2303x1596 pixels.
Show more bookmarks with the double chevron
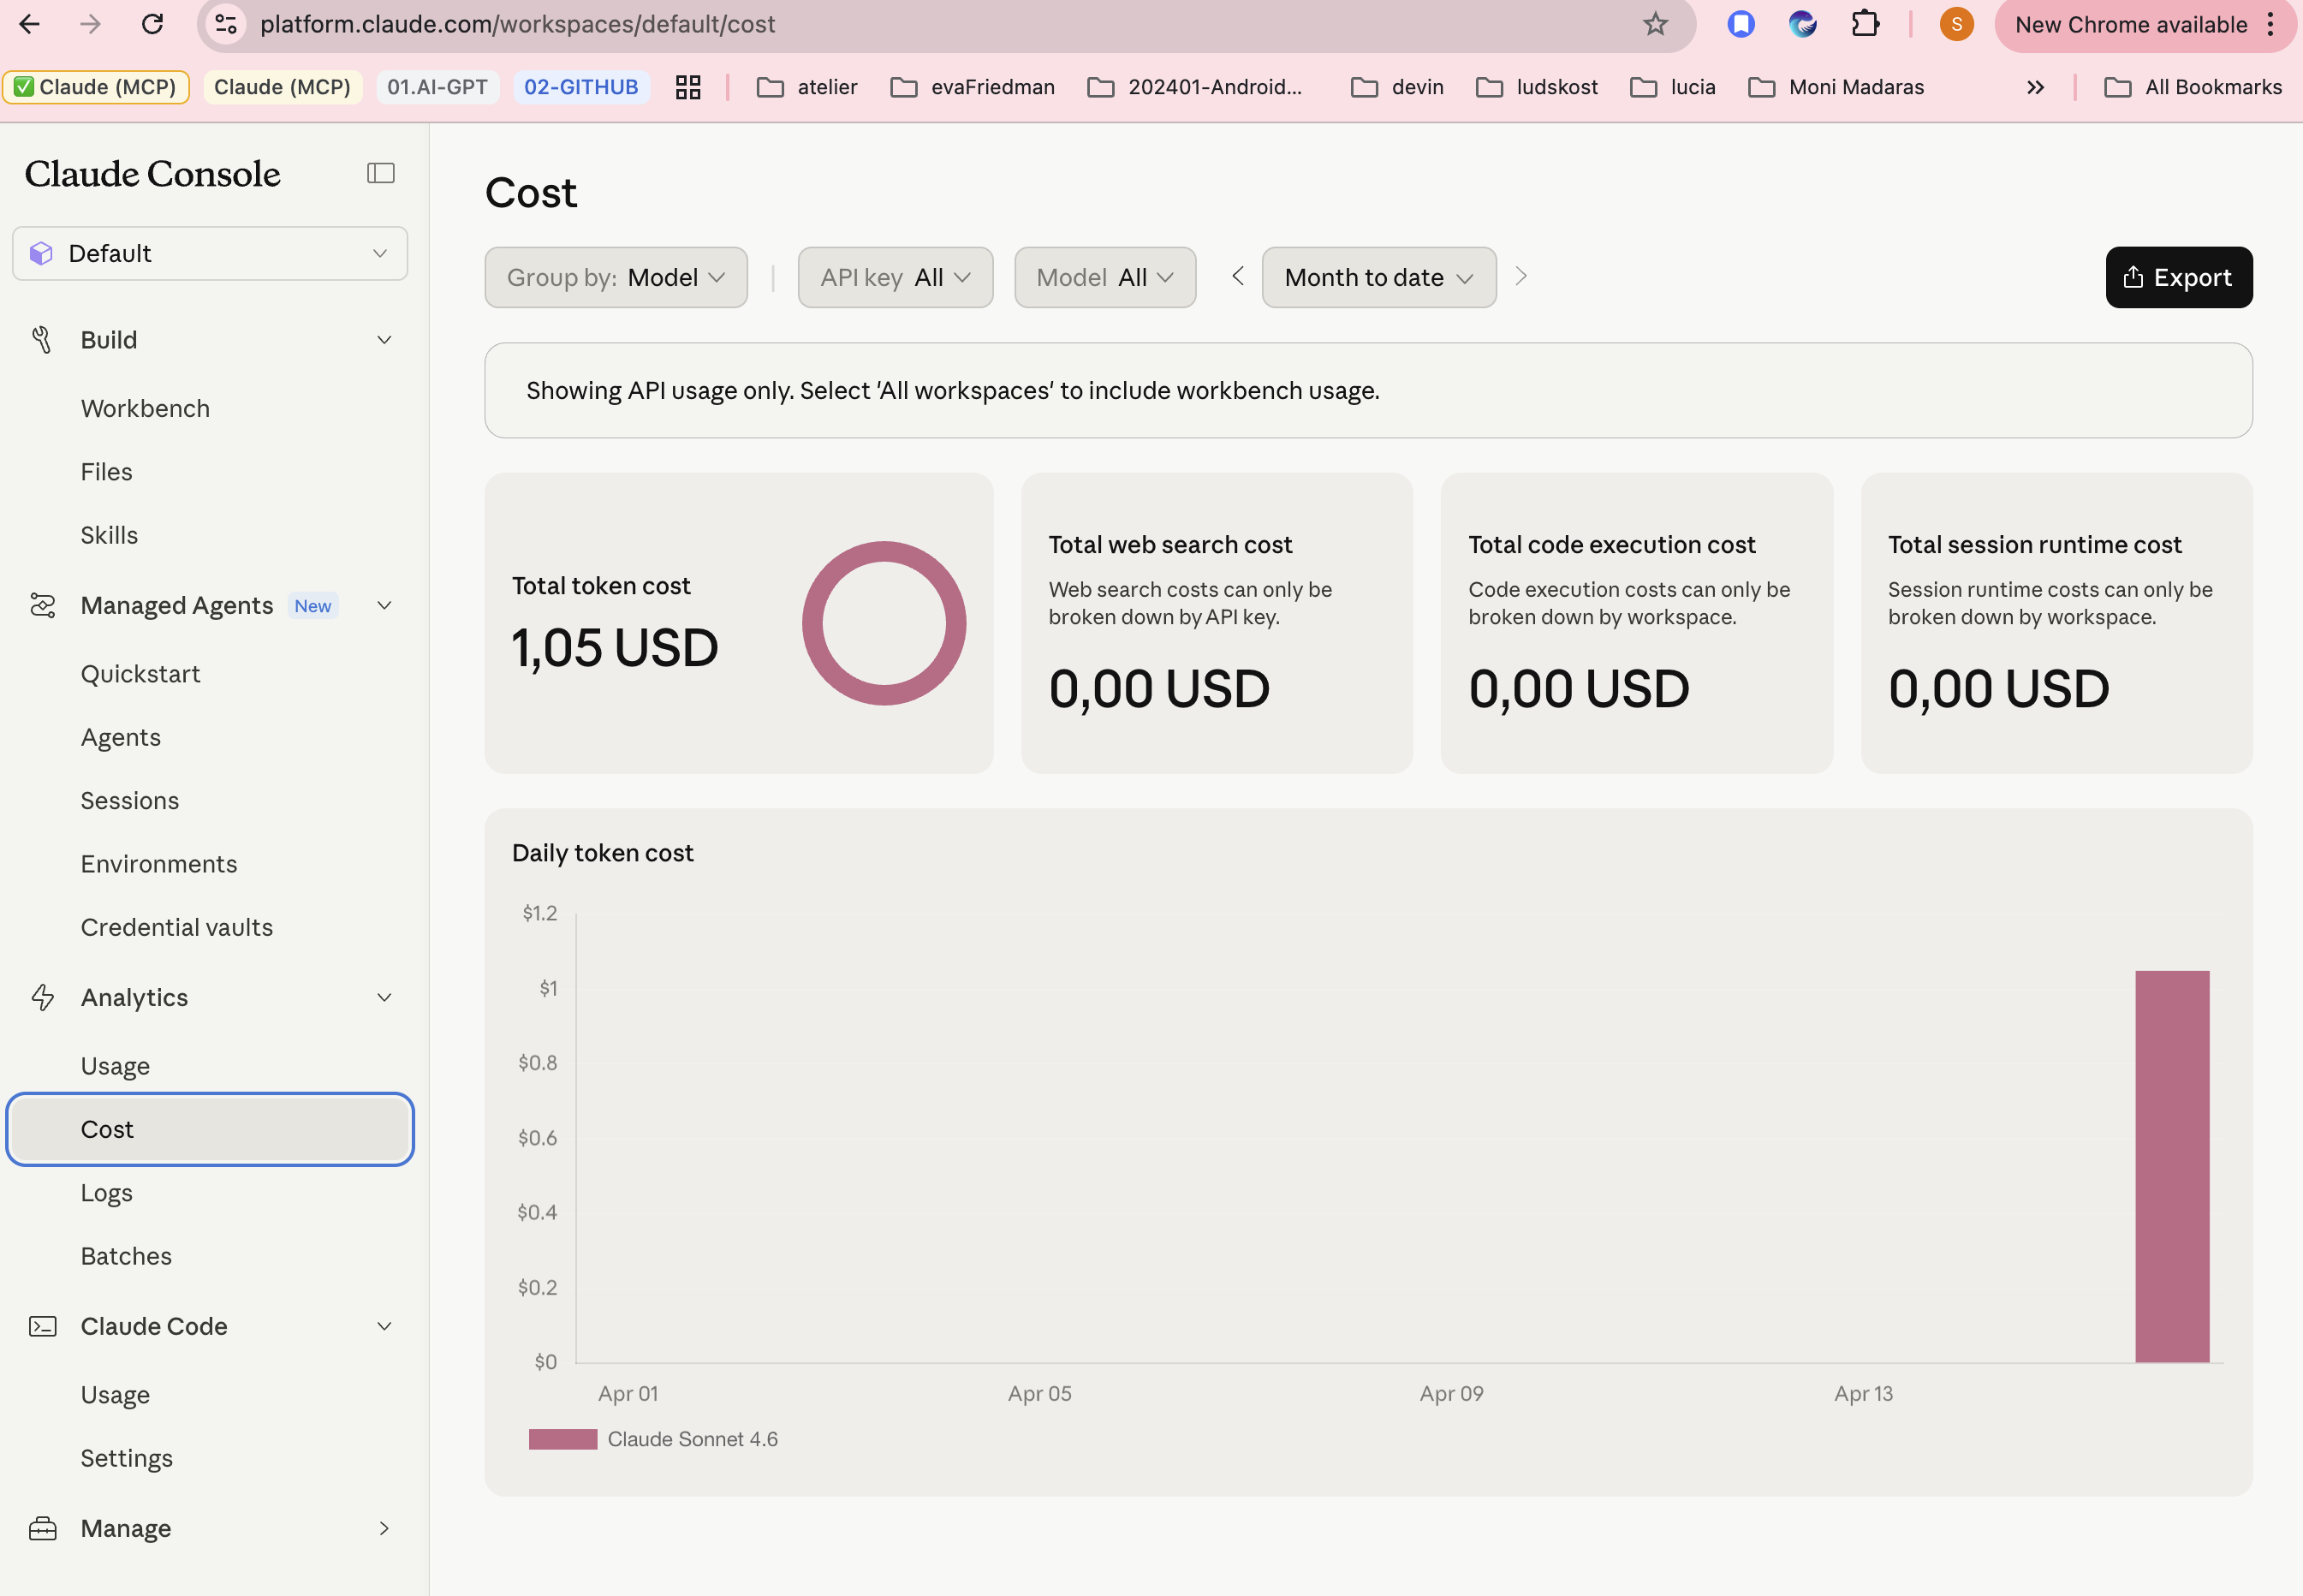click(2035, 87)
